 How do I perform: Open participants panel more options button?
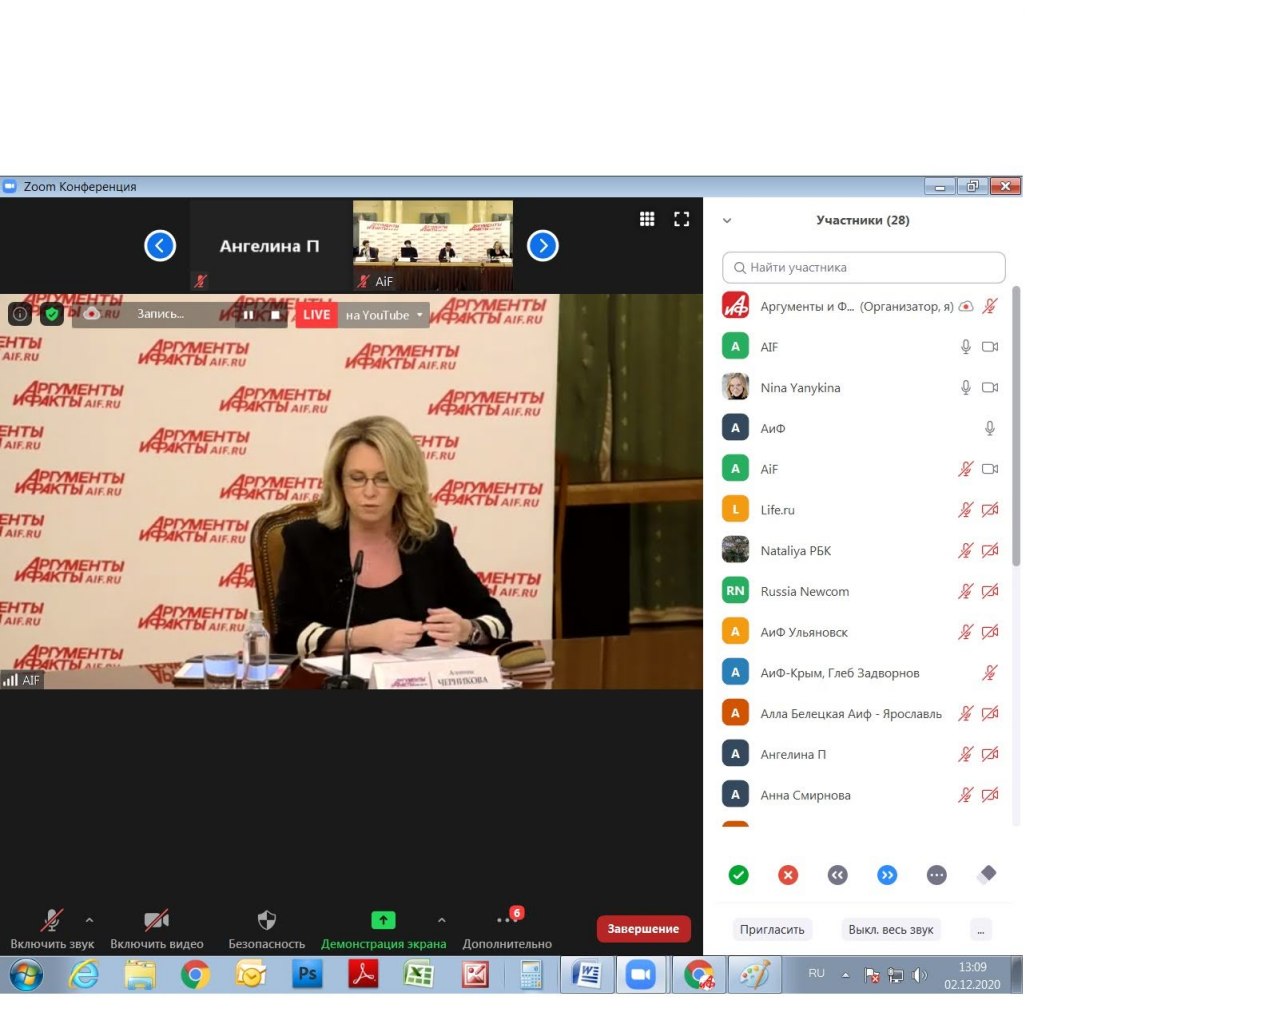pyautogui.click(x=982, y=930)
